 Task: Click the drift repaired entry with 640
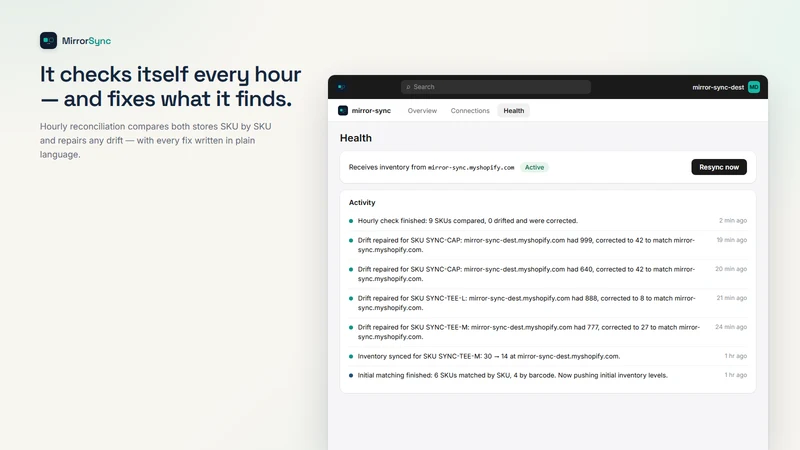547,274
